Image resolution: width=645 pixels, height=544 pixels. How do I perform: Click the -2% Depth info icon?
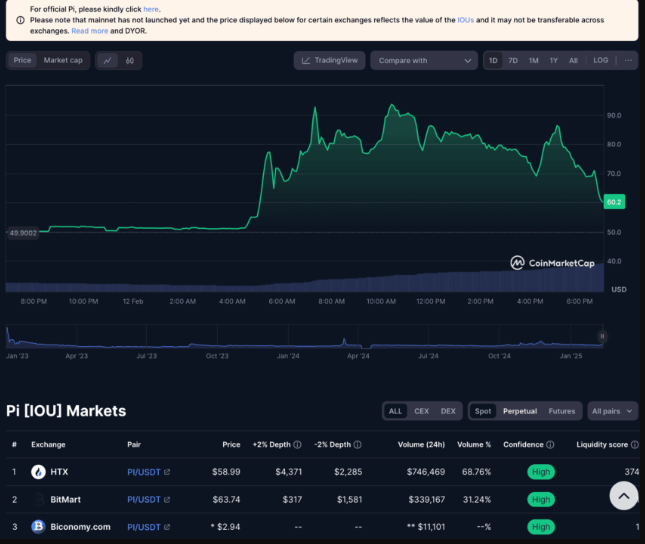coord(357,444)
